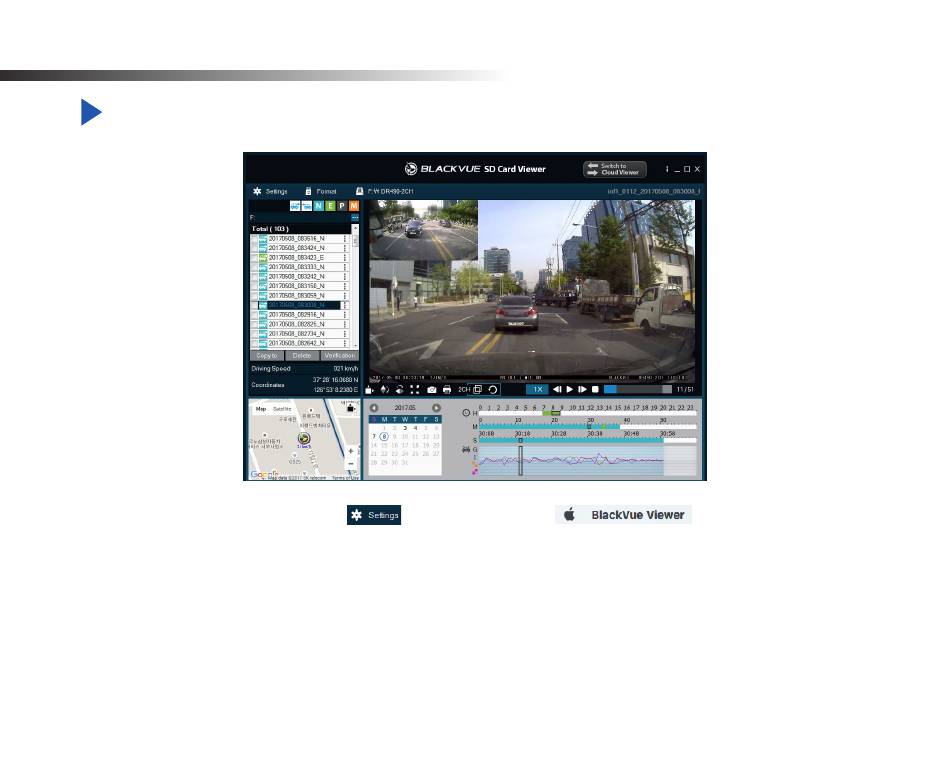Stop video playback
Viewport: 950px width, 760px height.
(x=595, y=390)
